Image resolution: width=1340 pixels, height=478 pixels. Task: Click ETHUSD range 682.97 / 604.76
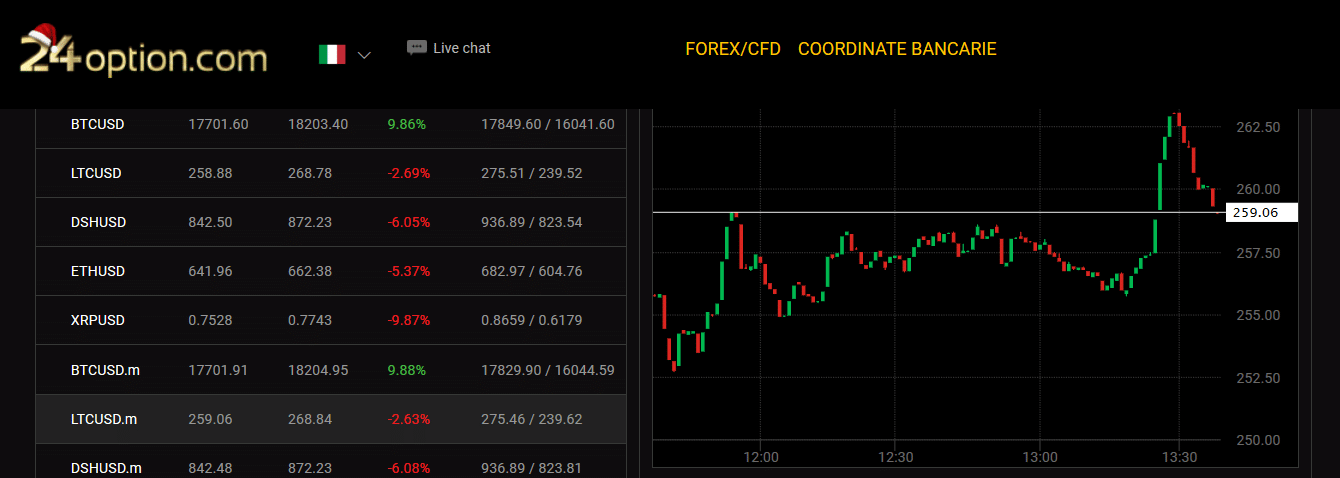pyautogui.click(x=532, y=271)
